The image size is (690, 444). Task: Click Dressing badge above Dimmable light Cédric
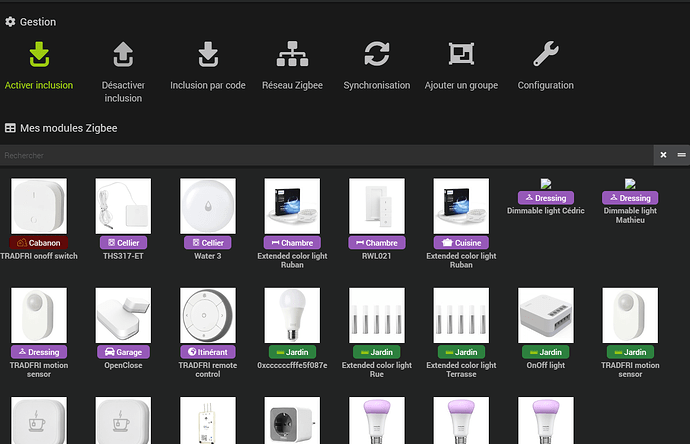pos(546,198)
